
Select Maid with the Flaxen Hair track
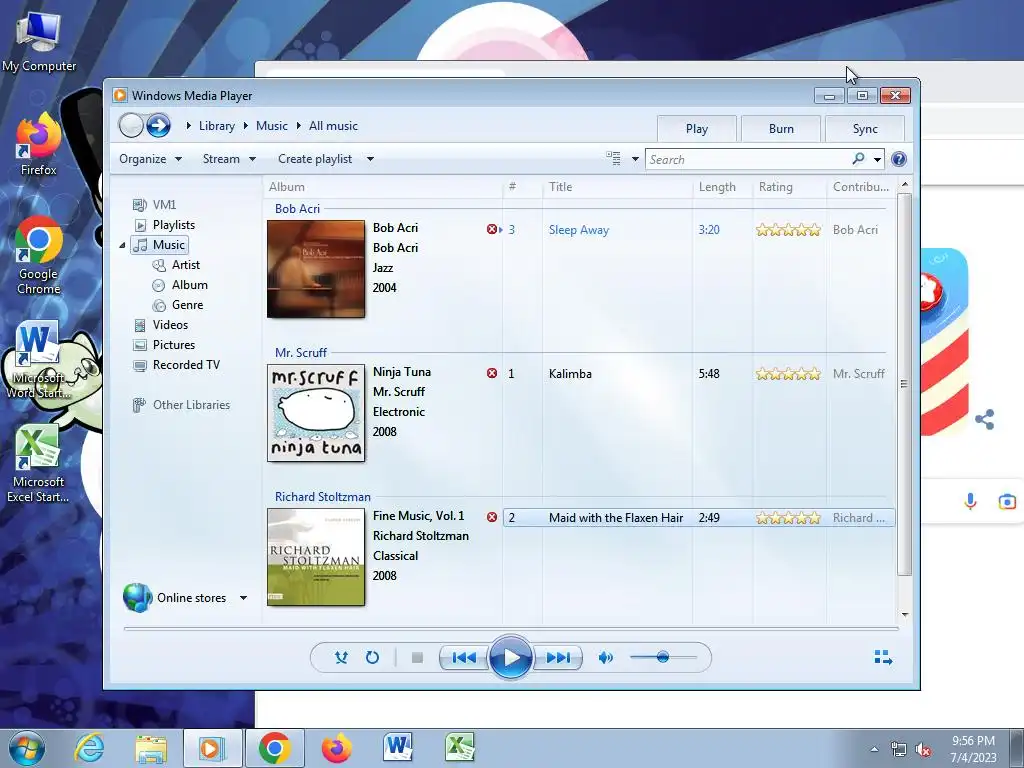(616, 518)
